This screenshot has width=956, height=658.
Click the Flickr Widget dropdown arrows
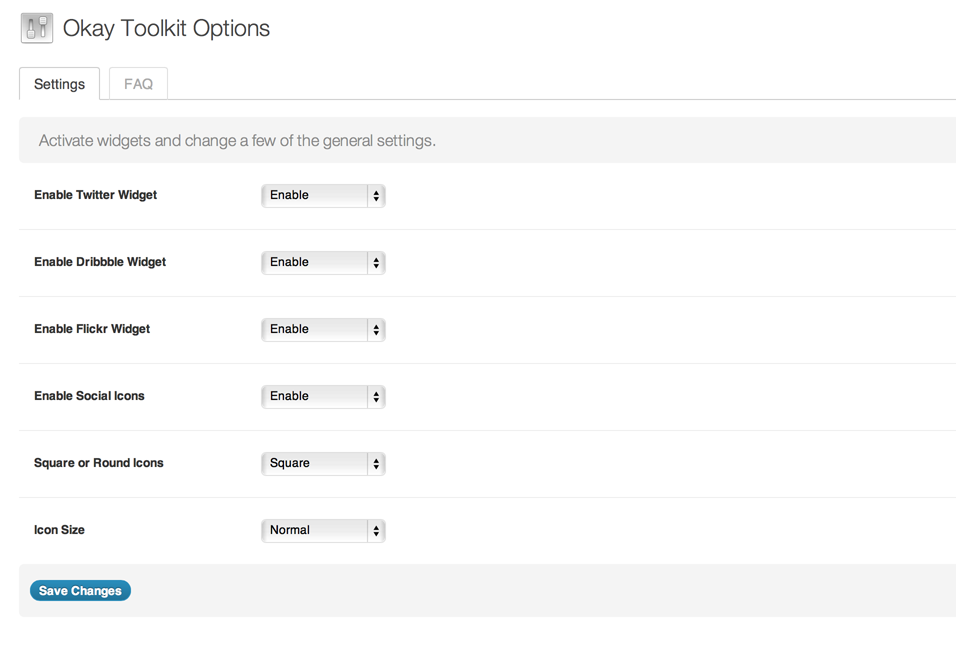(x=376, y=330)
